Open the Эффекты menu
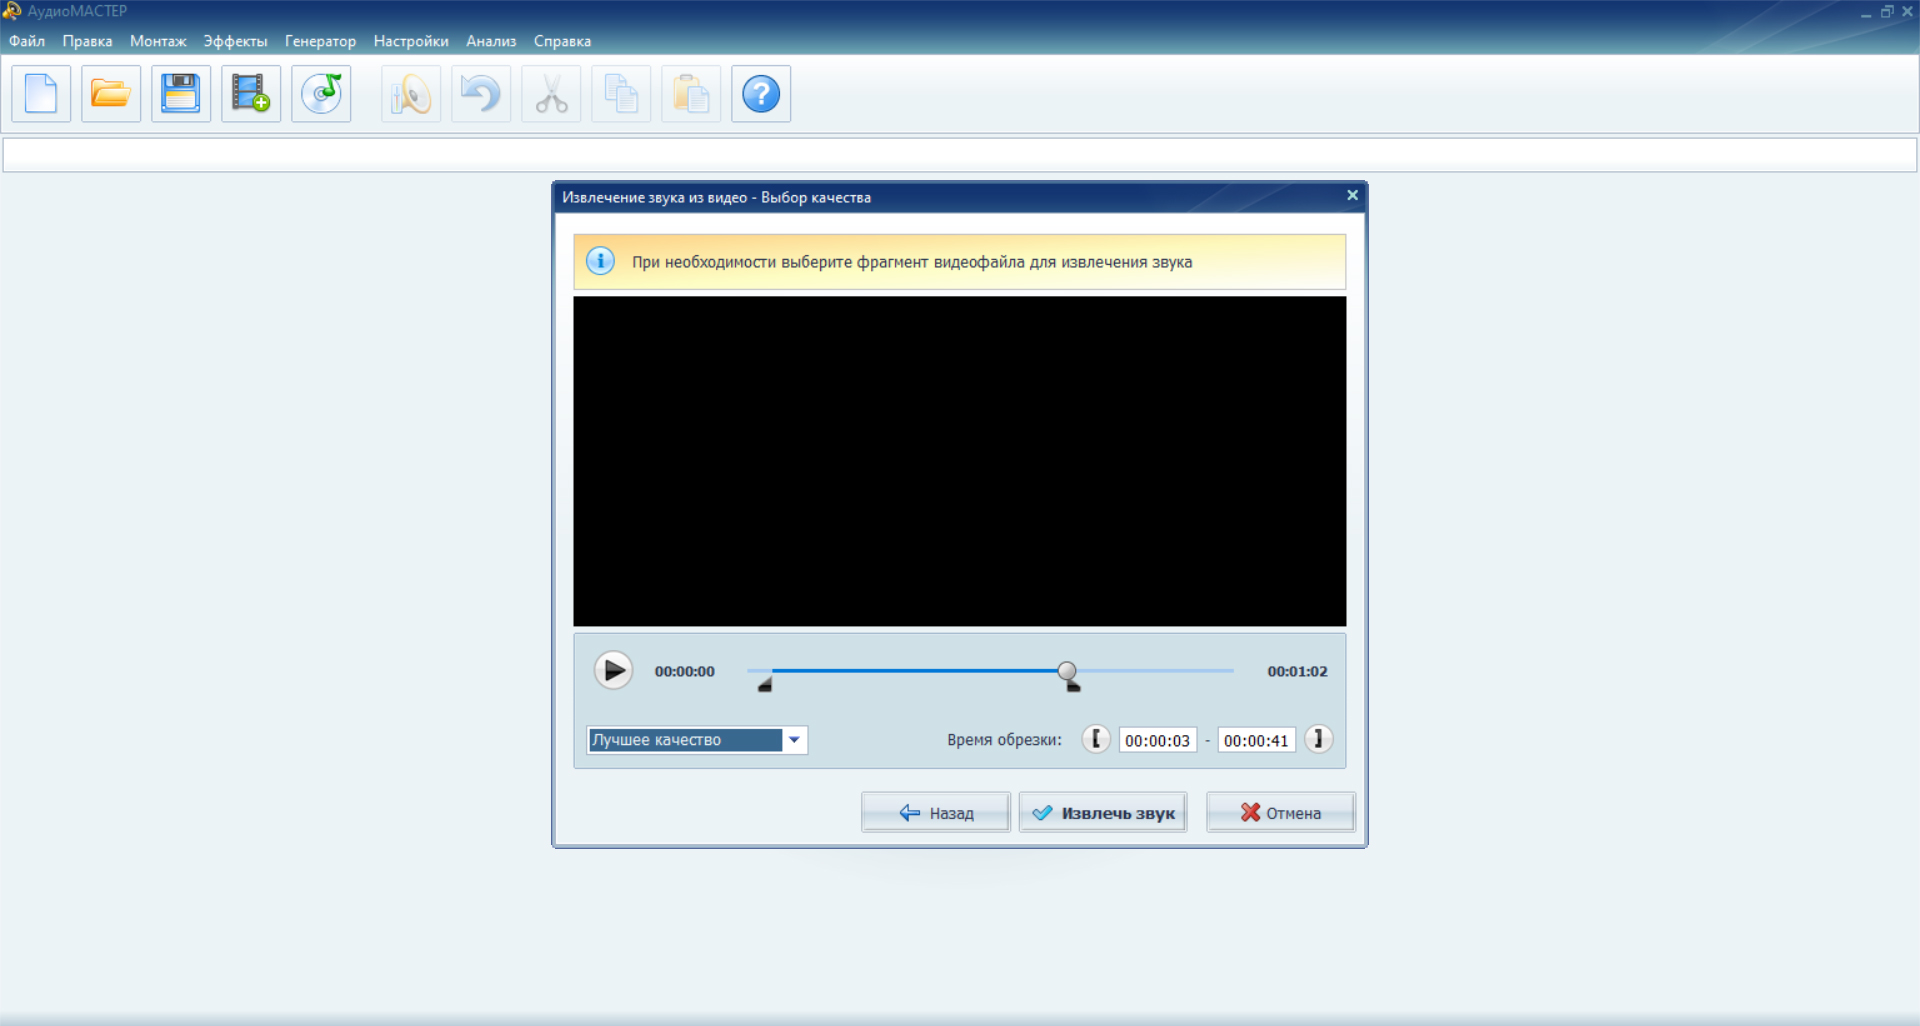This screenshot has height=1026, width=1920. (235, 41)
